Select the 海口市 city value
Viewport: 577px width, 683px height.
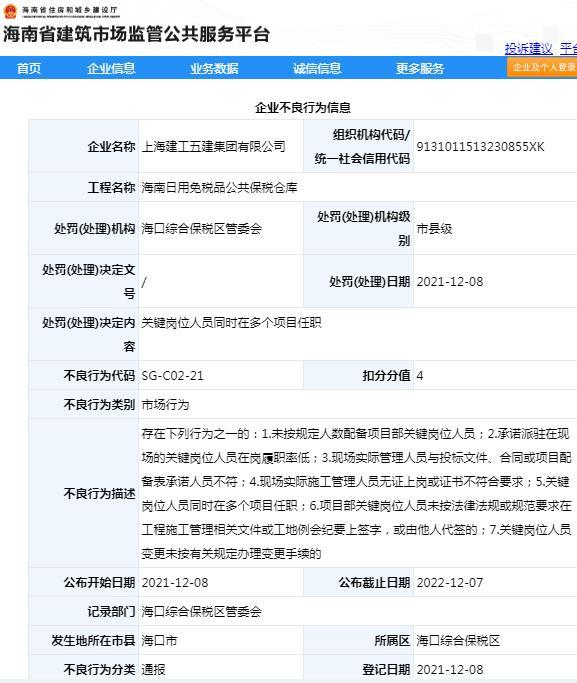tap(159, 640)
